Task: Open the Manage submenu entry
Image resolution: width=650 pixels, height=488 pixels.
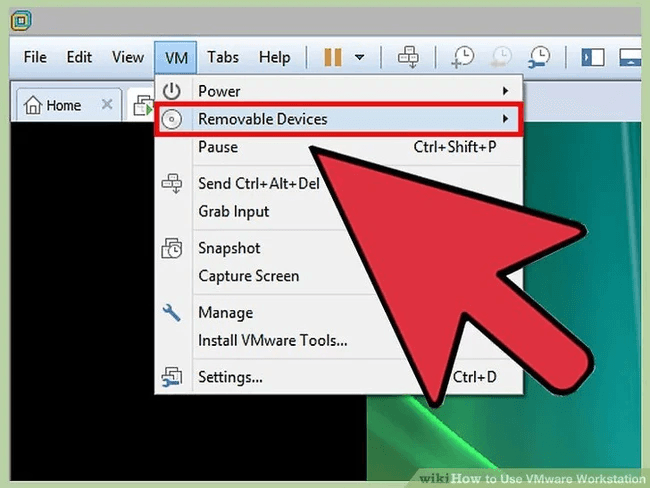Action: coord(226,313)
